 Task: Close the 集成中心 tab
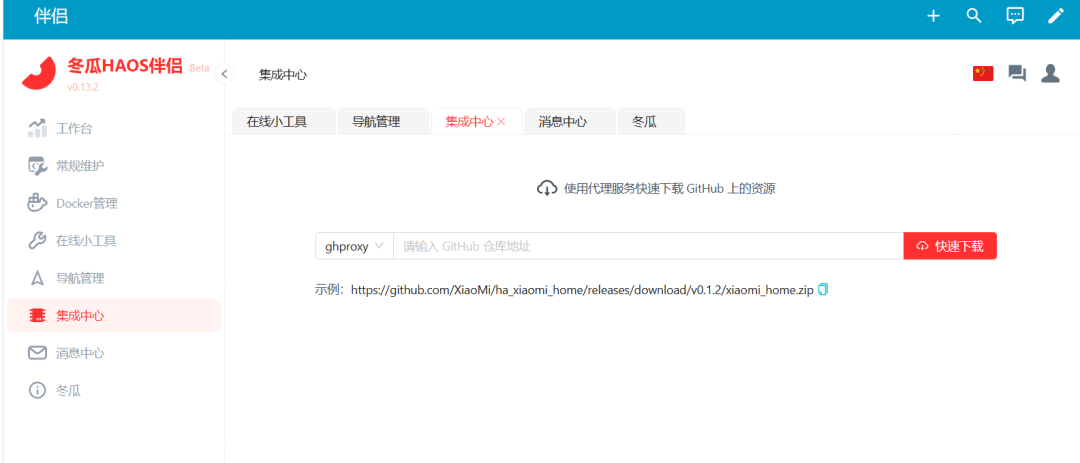(502, 122)
